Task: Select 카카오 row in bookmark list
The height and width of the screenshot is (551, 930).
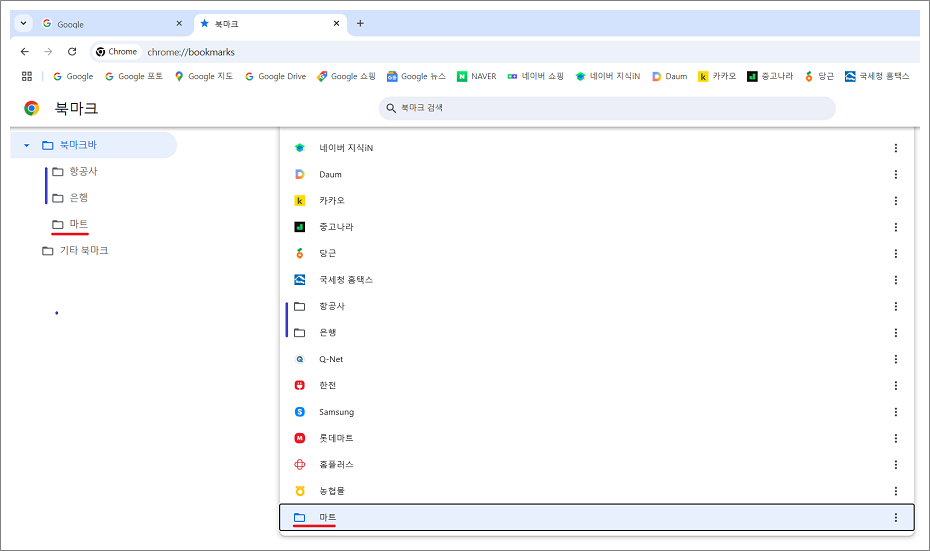Action: click(x=597, y=200)
